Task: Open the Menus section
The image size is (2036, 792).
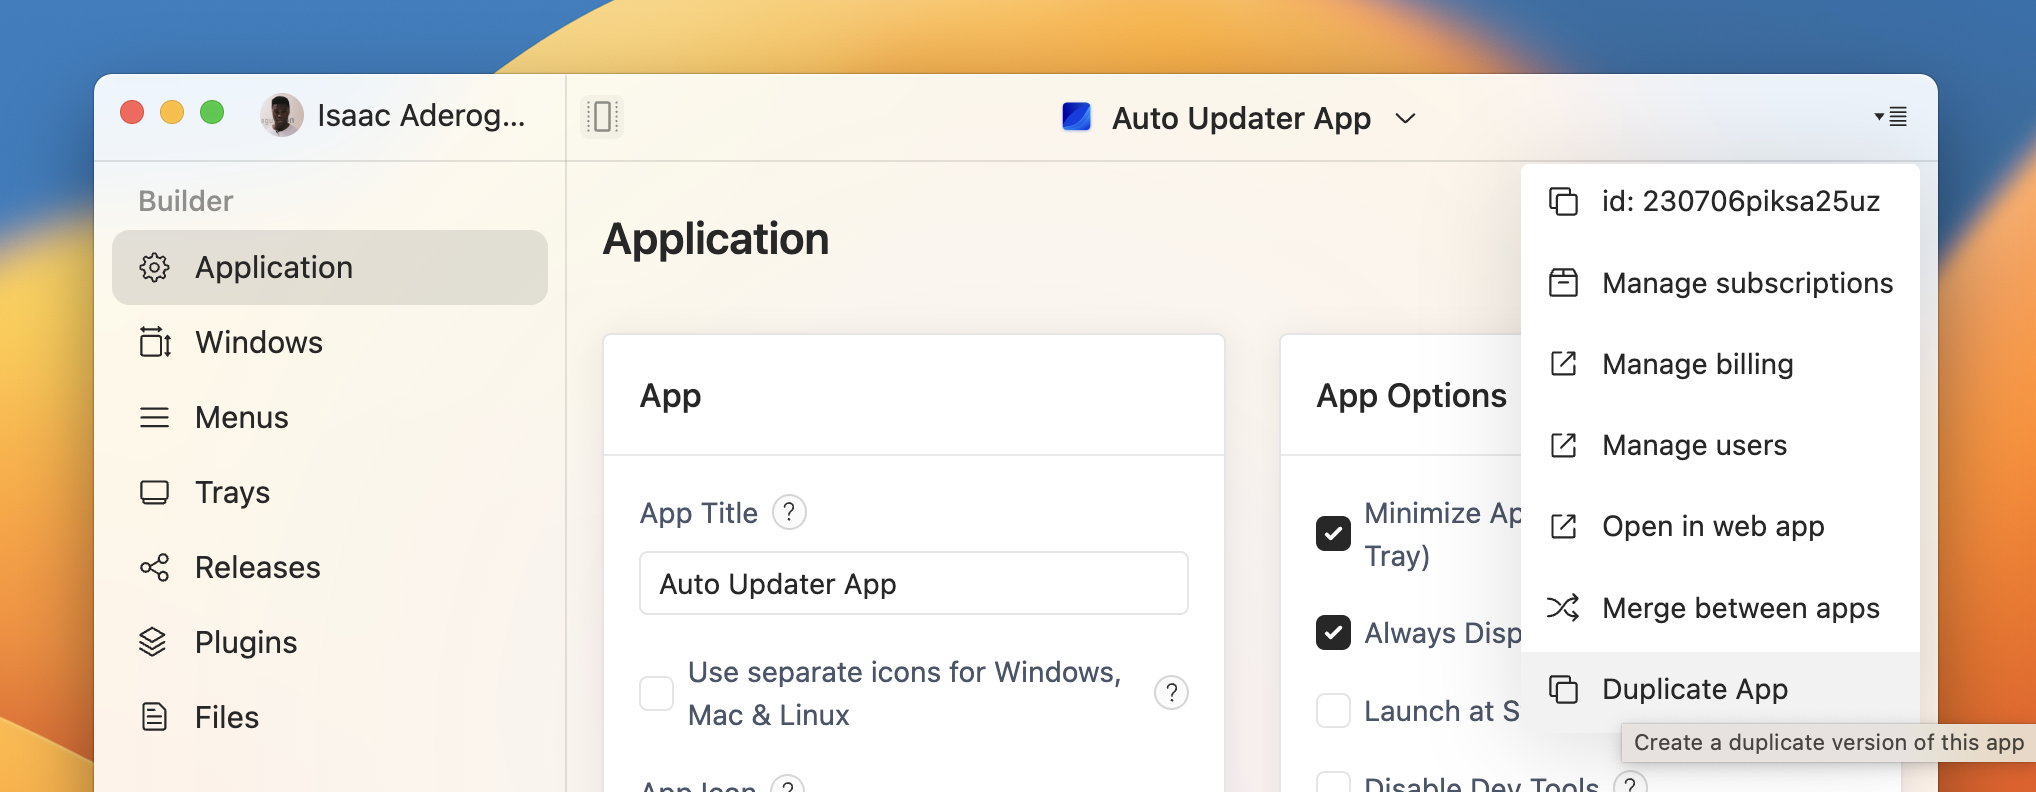Action: click(x=330, y=417)
